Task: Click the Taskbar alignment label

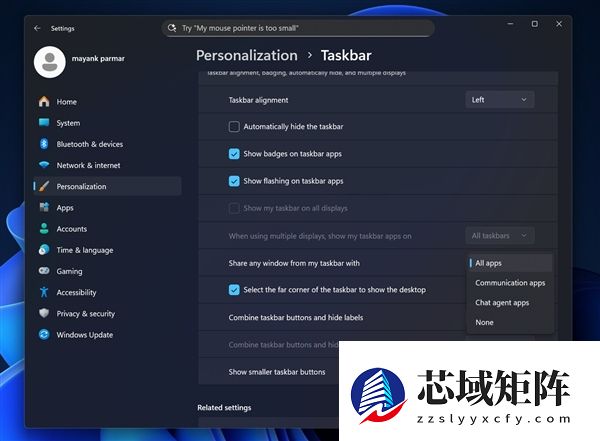Action: point(258,100)
